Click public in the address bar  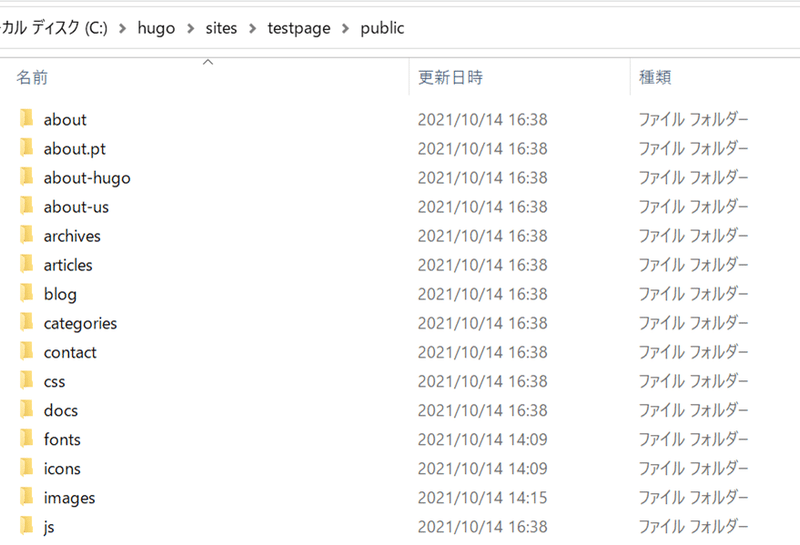(x=382, y=29)
